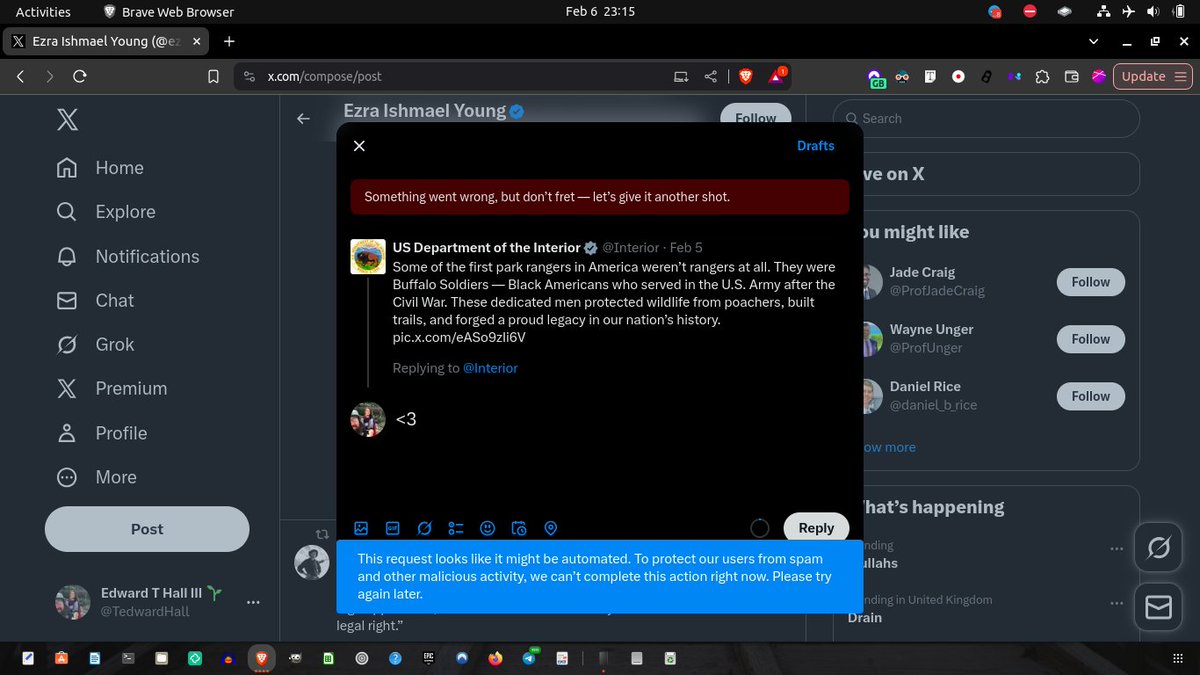Click the browser address bar URL

324,76
